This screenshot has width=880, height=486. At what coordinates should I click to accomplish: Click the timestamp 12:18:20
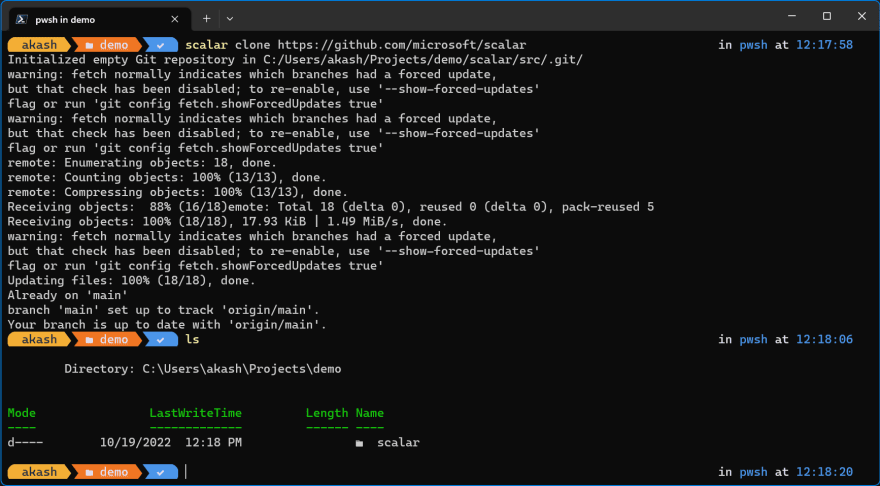tap(824, 472)
